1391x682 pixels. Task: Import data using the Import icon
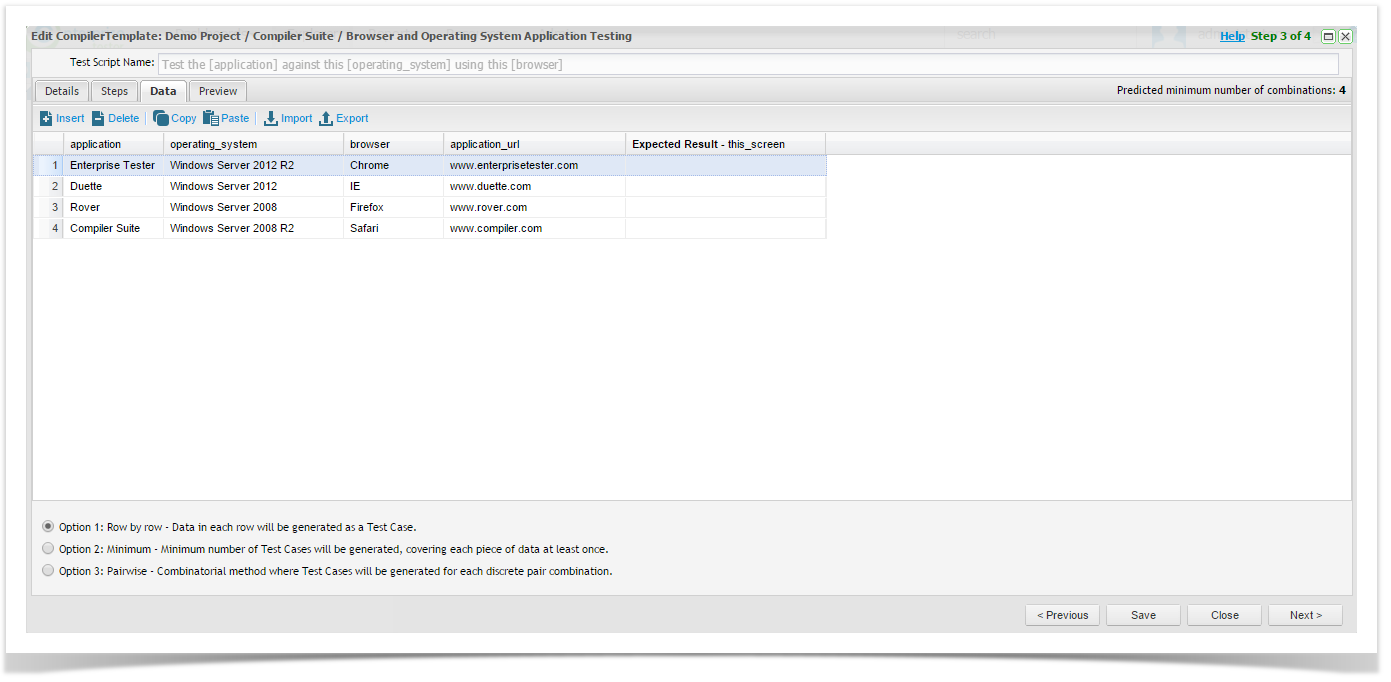pyautogui.click(x=271, y=118)
